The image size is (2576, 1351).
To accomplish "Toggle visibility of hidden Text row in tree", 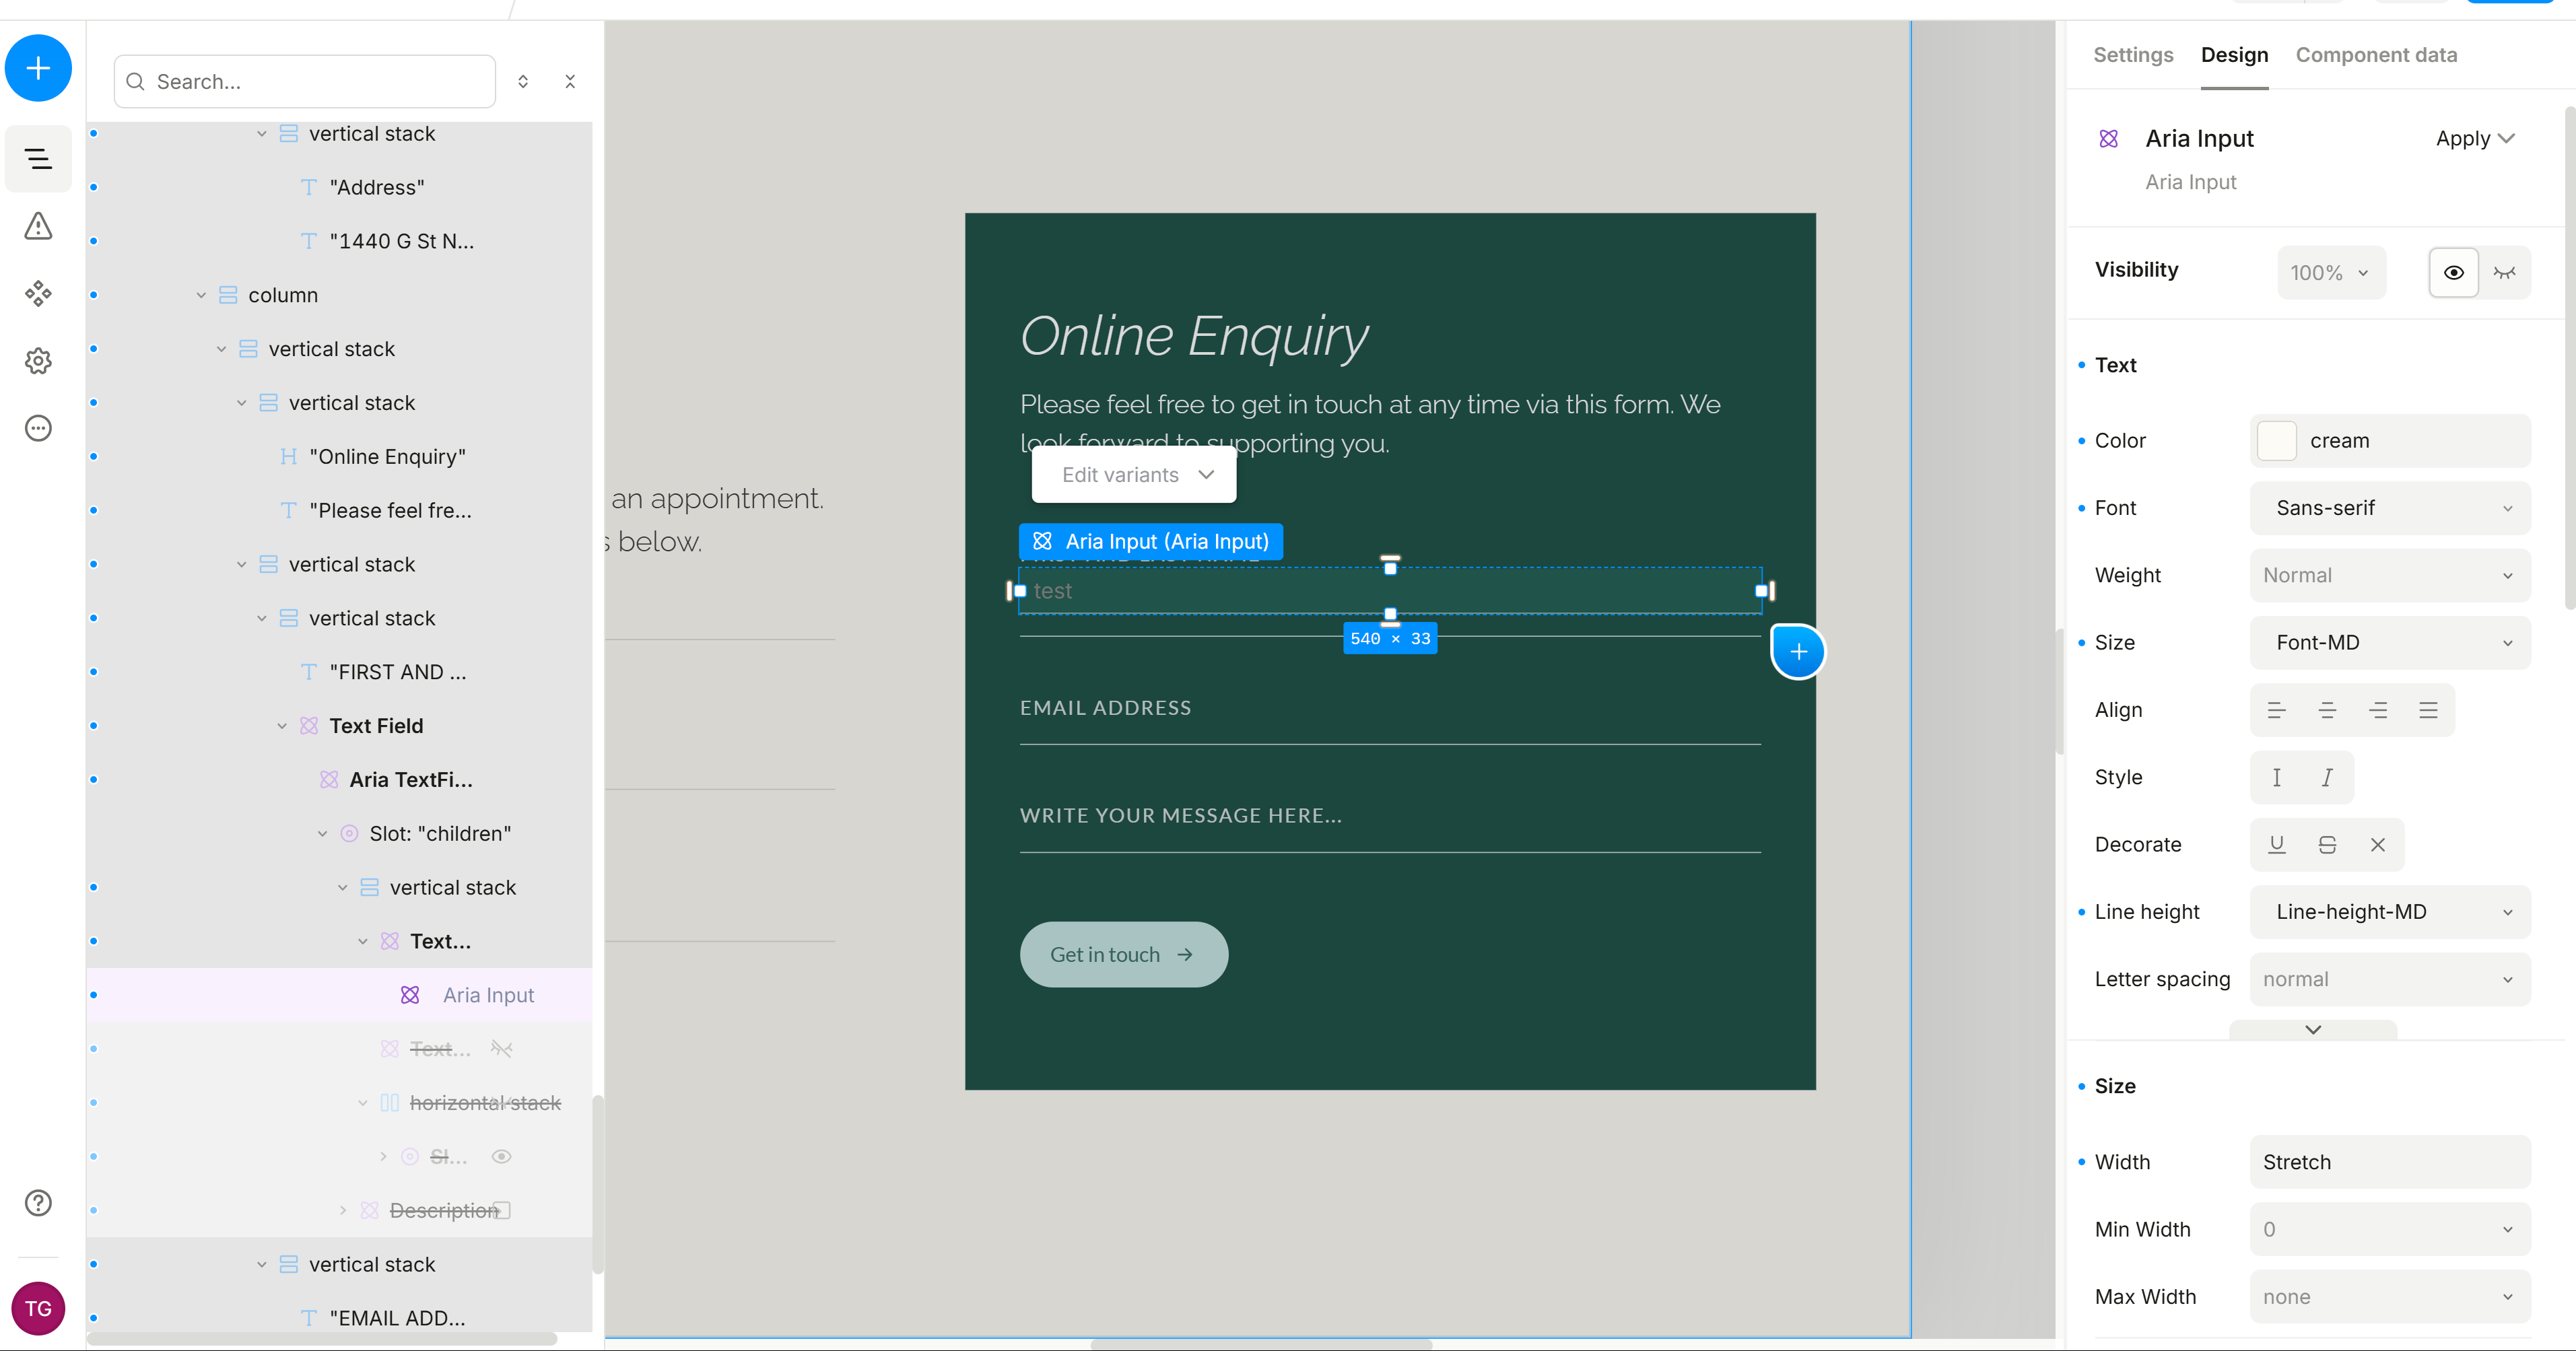I will (x=502, y=1049).
